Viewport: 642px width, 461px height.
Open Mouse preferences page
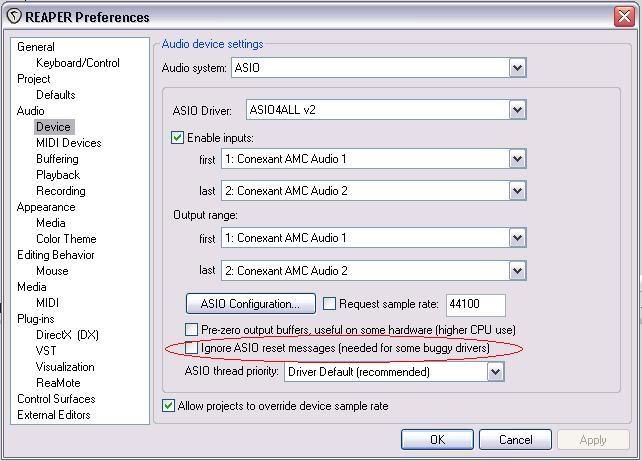pos(52,271)
